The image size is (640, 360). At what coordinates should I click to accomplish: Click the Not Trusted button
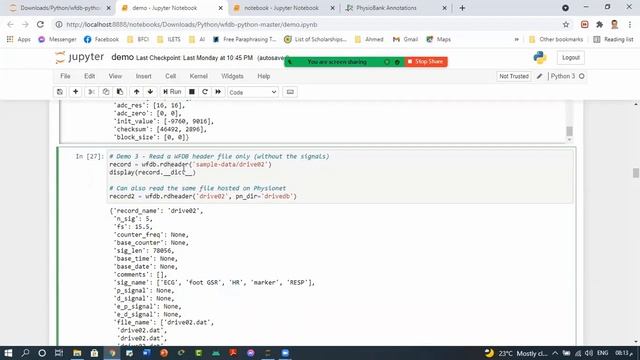[x=514, y=76]
